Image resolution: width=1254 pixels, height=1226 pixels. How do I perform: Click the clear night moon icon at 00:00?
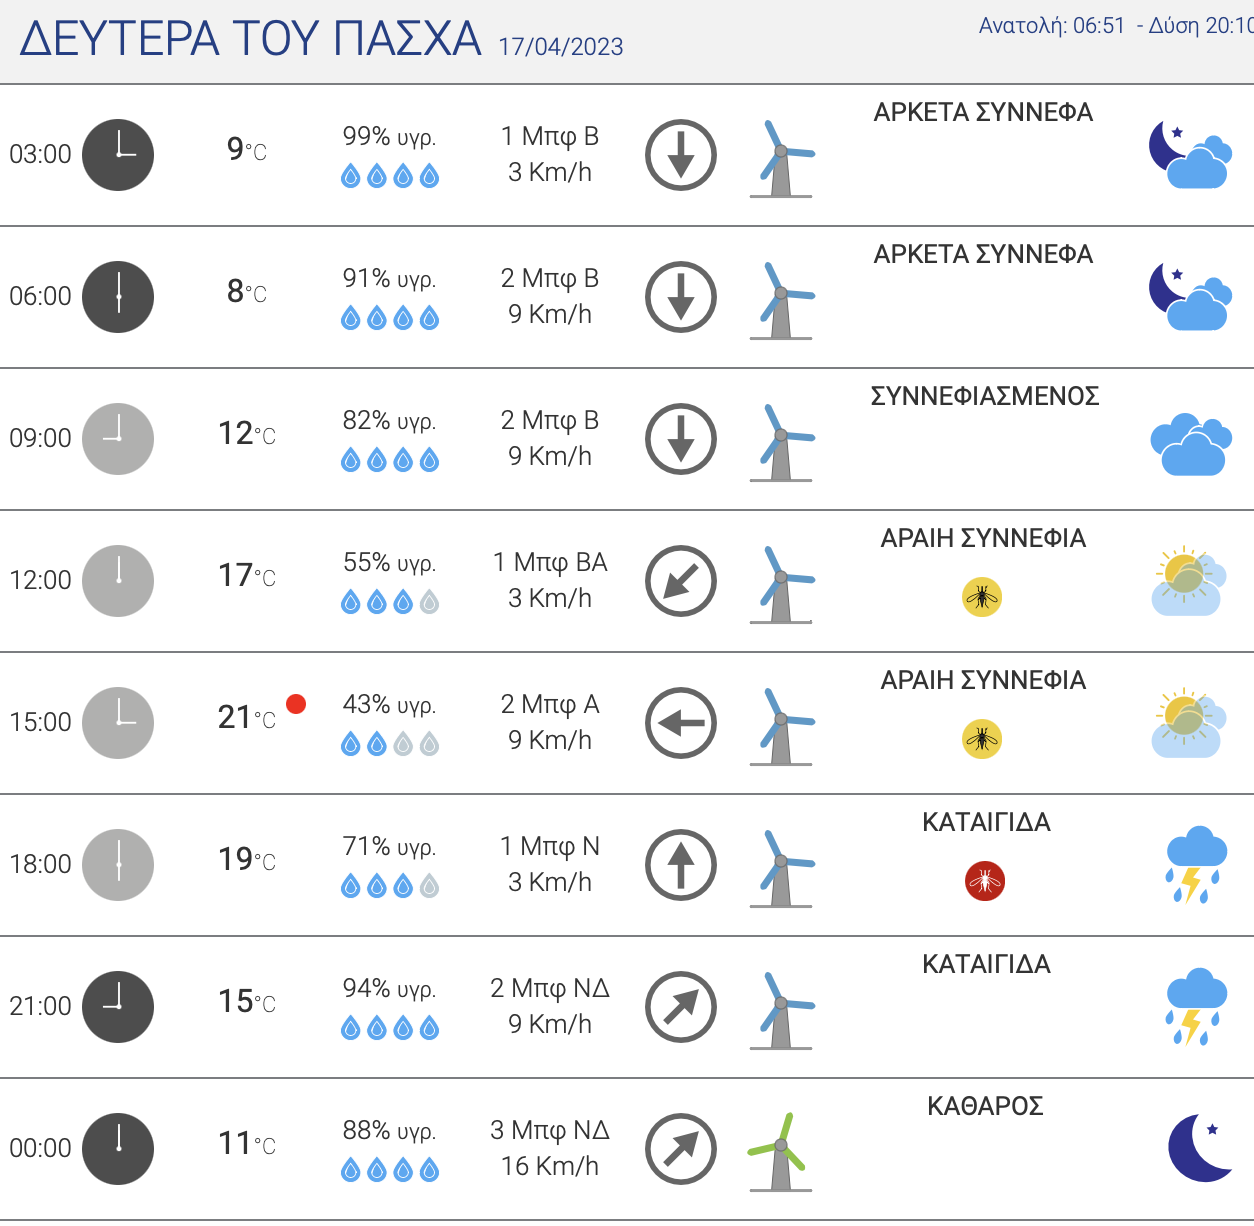(x=1200, y=1147)
